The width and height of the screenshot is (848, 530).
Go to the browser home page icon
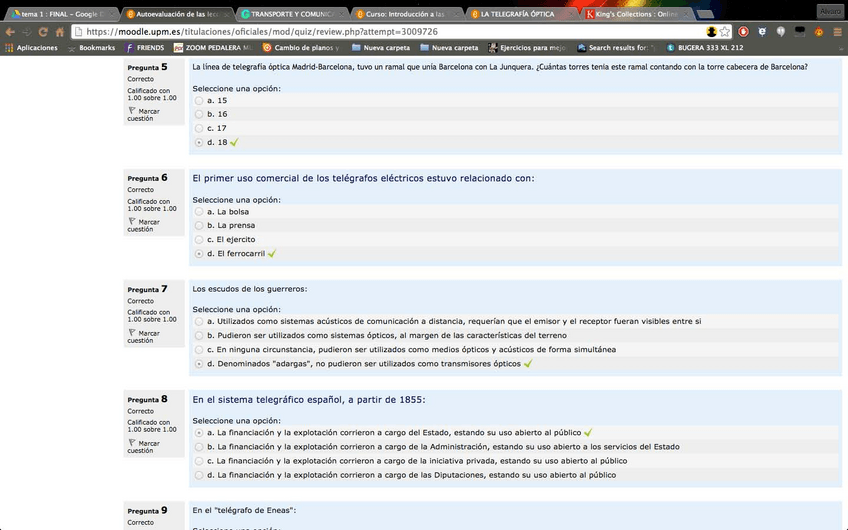coord(60,31)
